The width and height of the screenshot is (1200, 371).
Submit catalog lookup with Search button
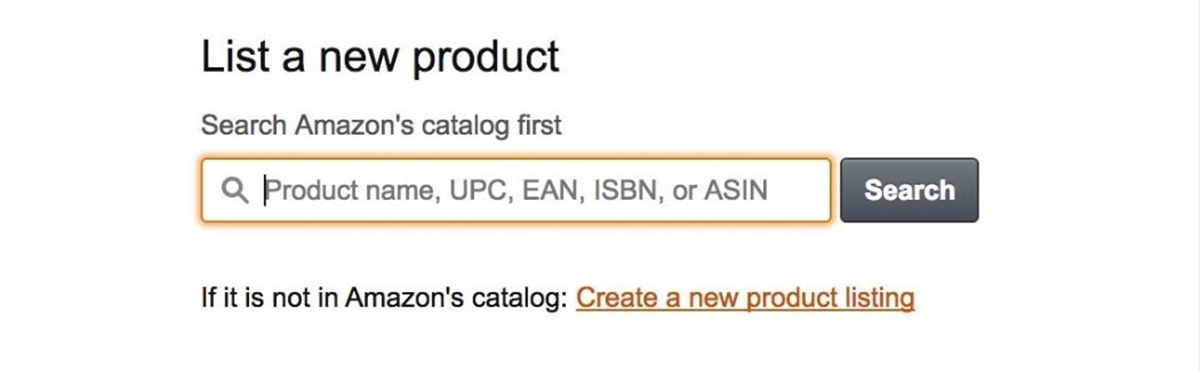point(909,190)
